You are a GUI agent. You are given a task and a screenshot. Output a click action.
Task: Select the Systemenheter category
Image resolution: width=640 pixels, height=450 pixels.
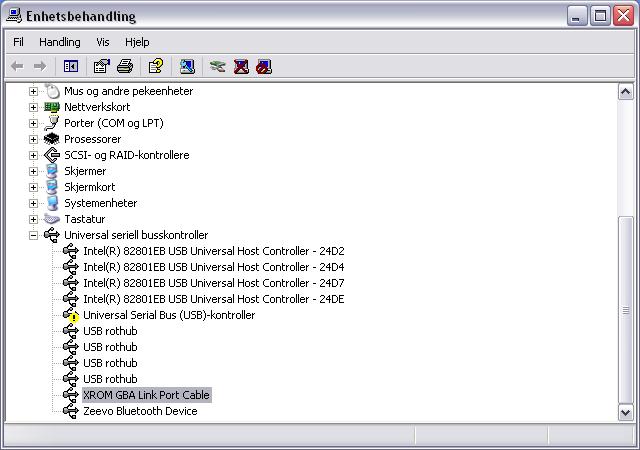click(x=101, y=203)
